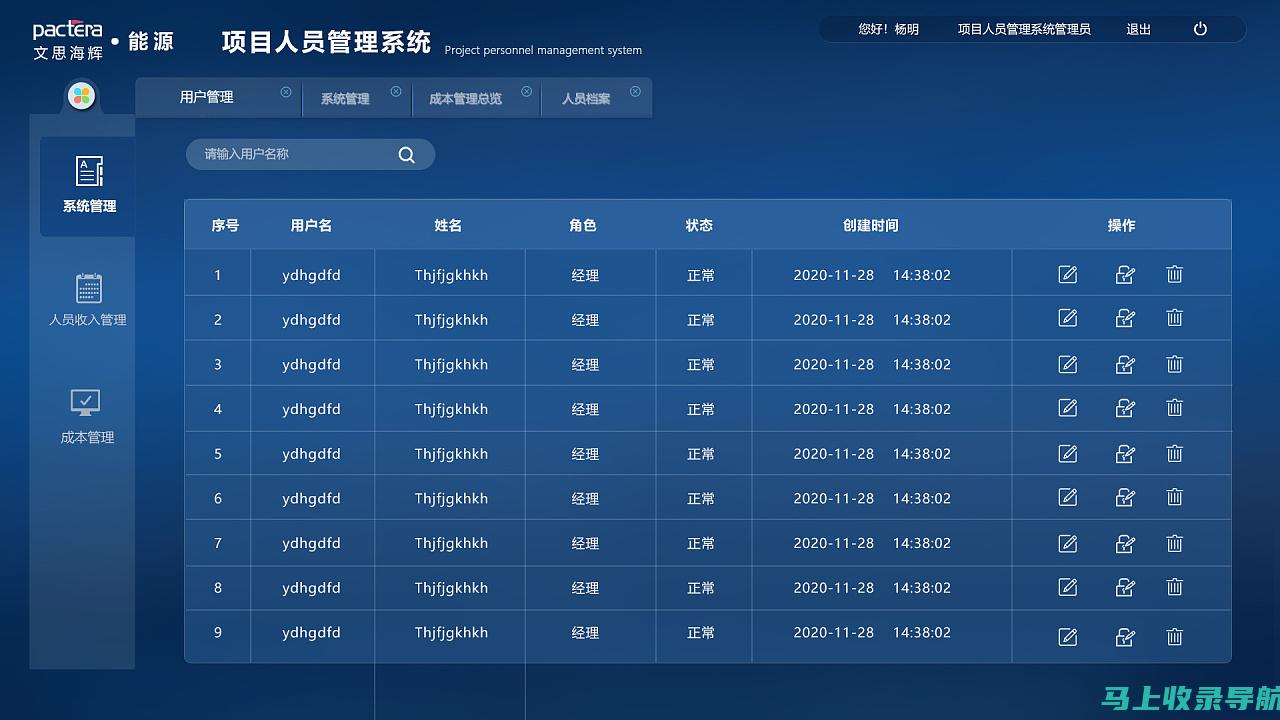1280x720 pixels.
Task: Click the 角色 column header
Action: coord(583,225)
